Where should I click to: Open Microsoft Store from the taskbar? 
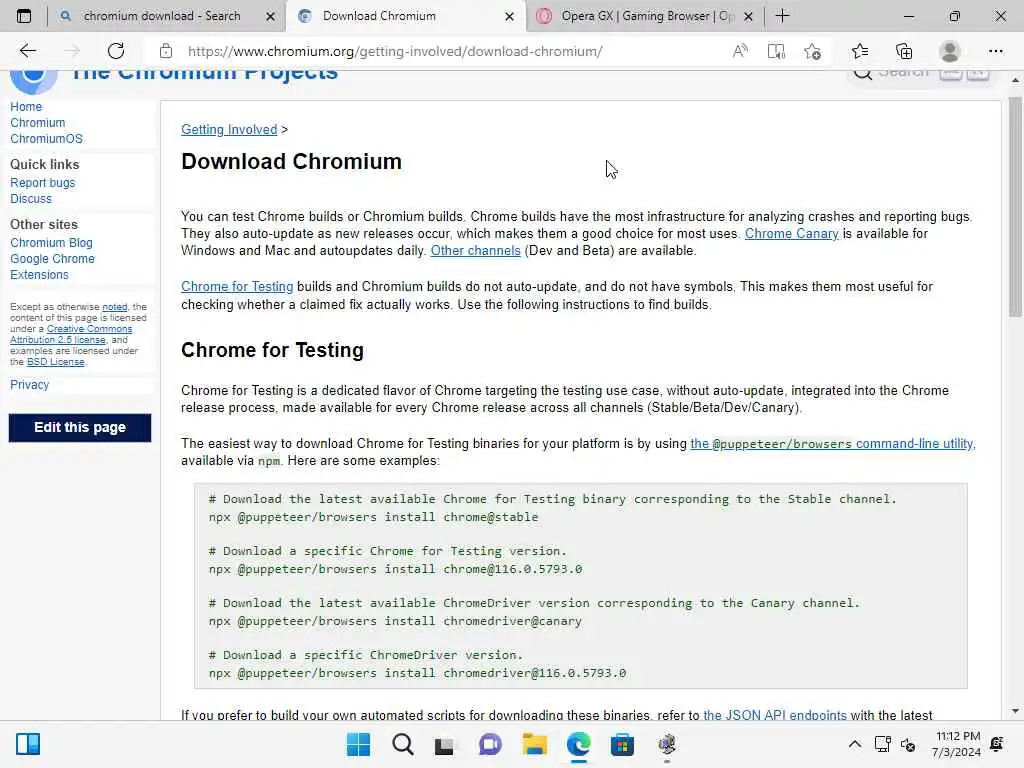click(622, 744)
